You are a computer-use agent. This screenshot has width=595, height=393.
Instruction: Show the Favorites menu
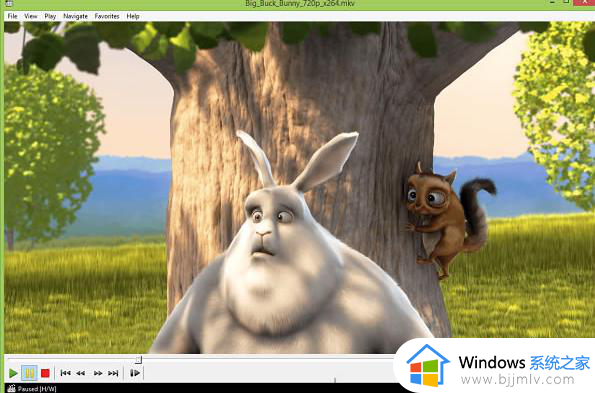pyautogui.click(x=107, y=16)
